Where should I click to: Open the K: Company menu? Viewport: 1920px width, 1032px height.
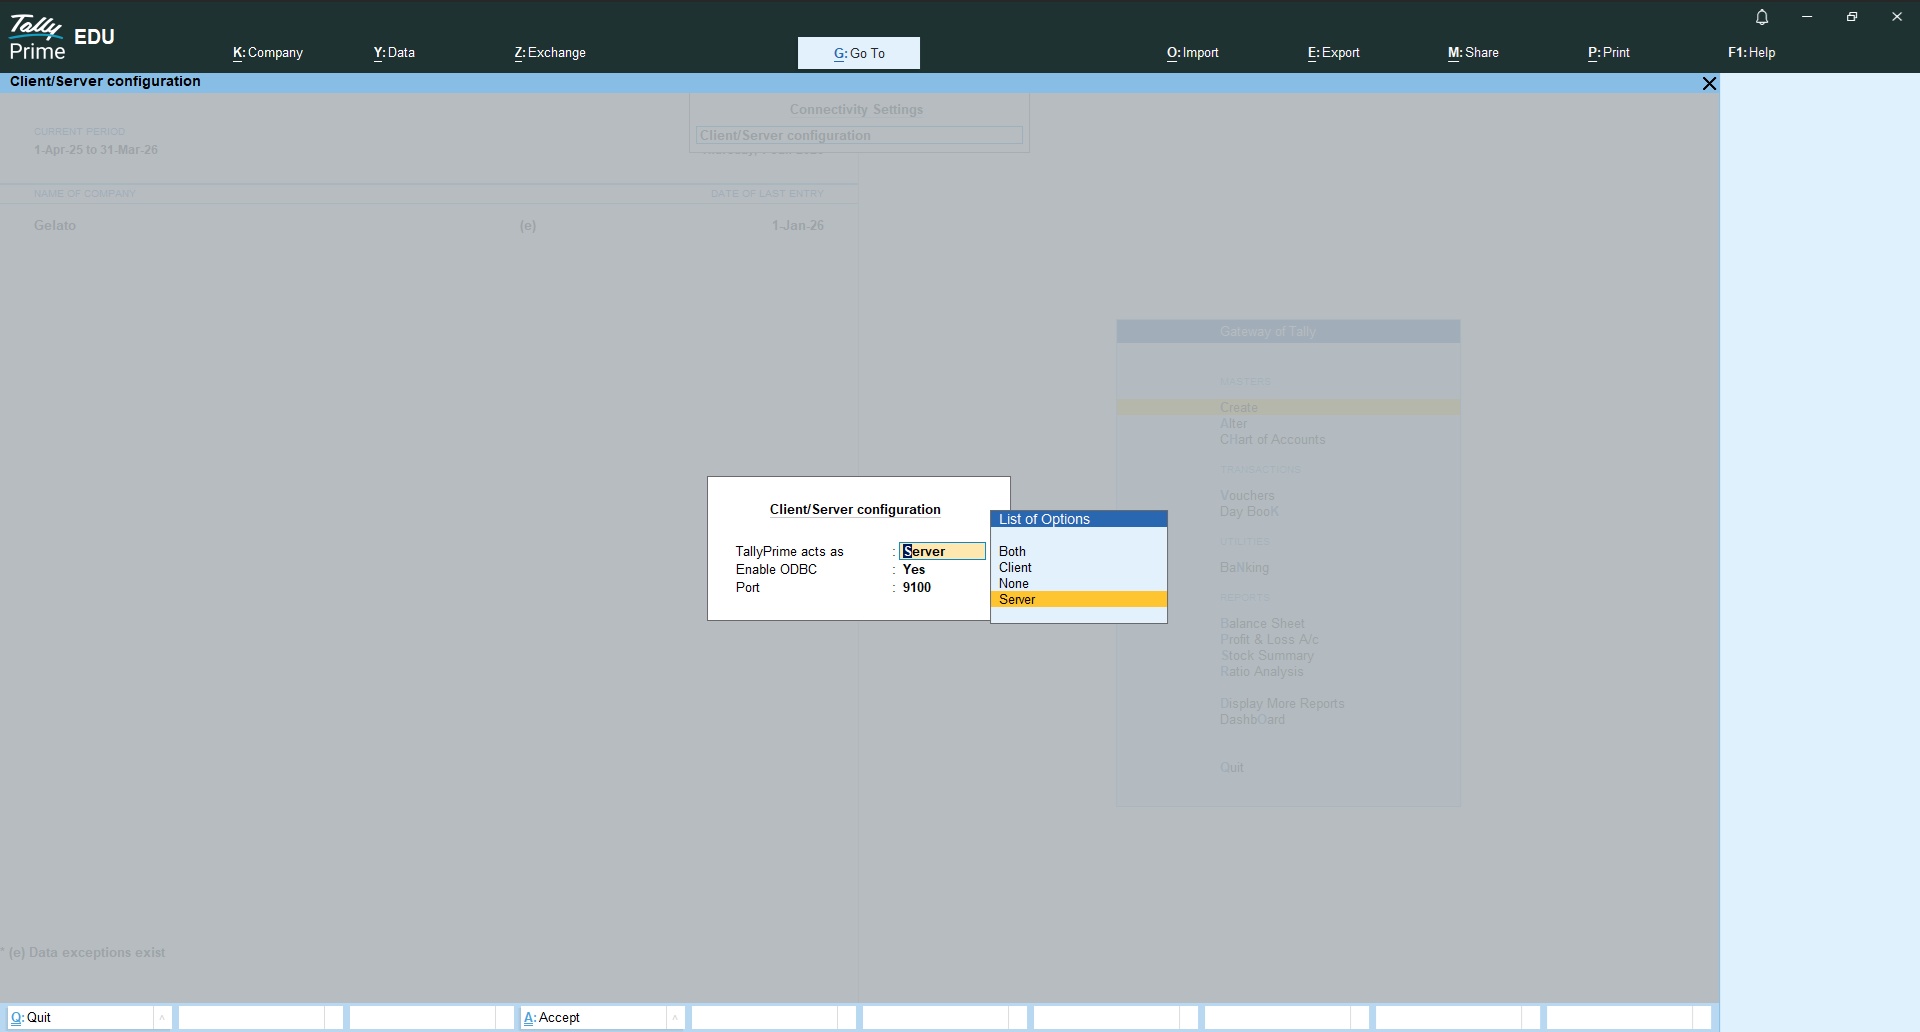[x=268, y=53]
